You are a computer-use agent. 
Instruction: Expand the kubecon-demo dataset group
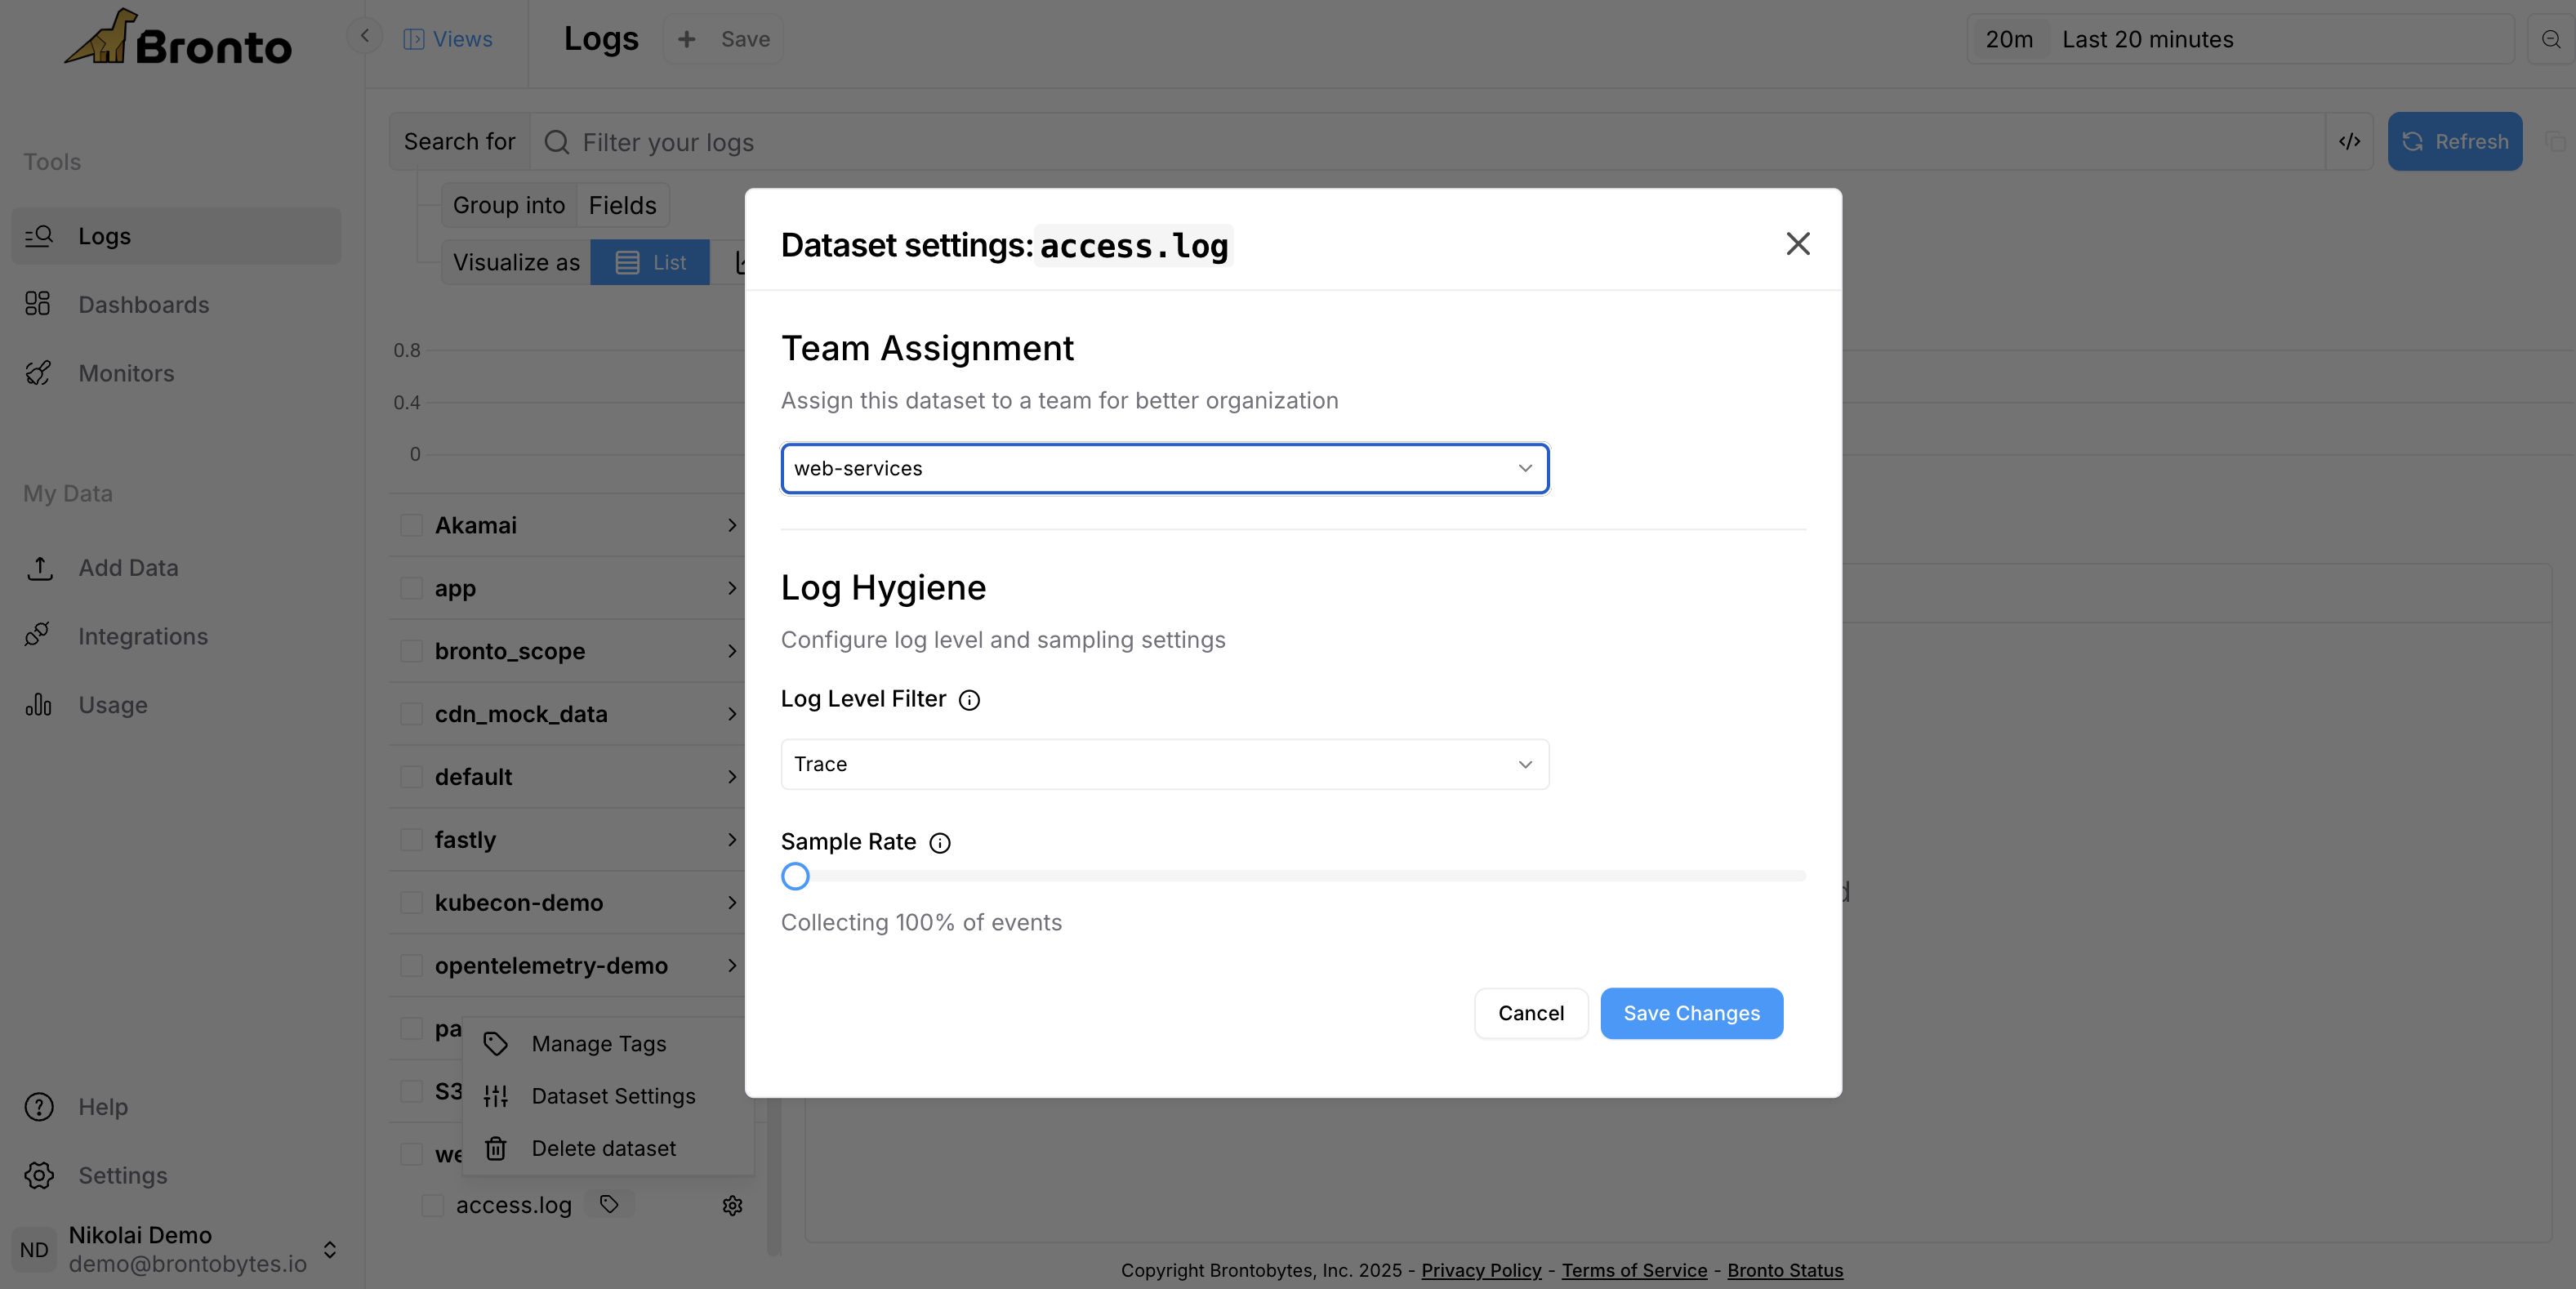click(x=732, y=903)
